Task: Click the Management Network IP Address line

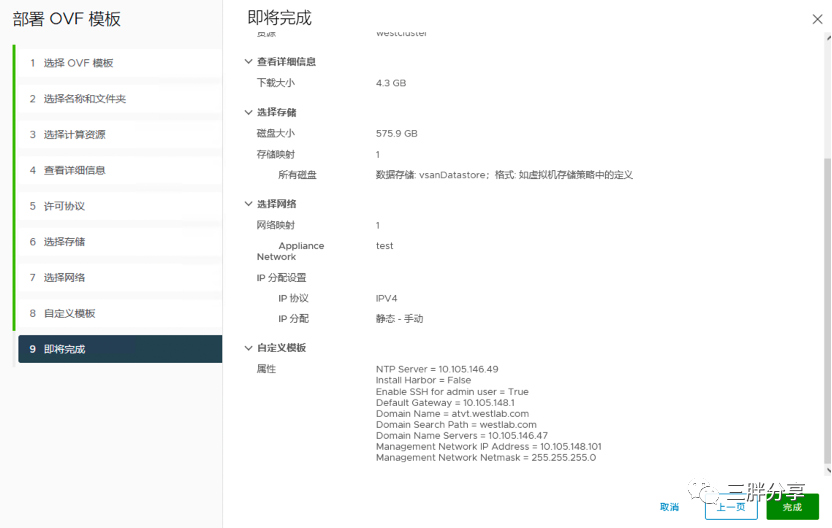Action: (489, 447)
